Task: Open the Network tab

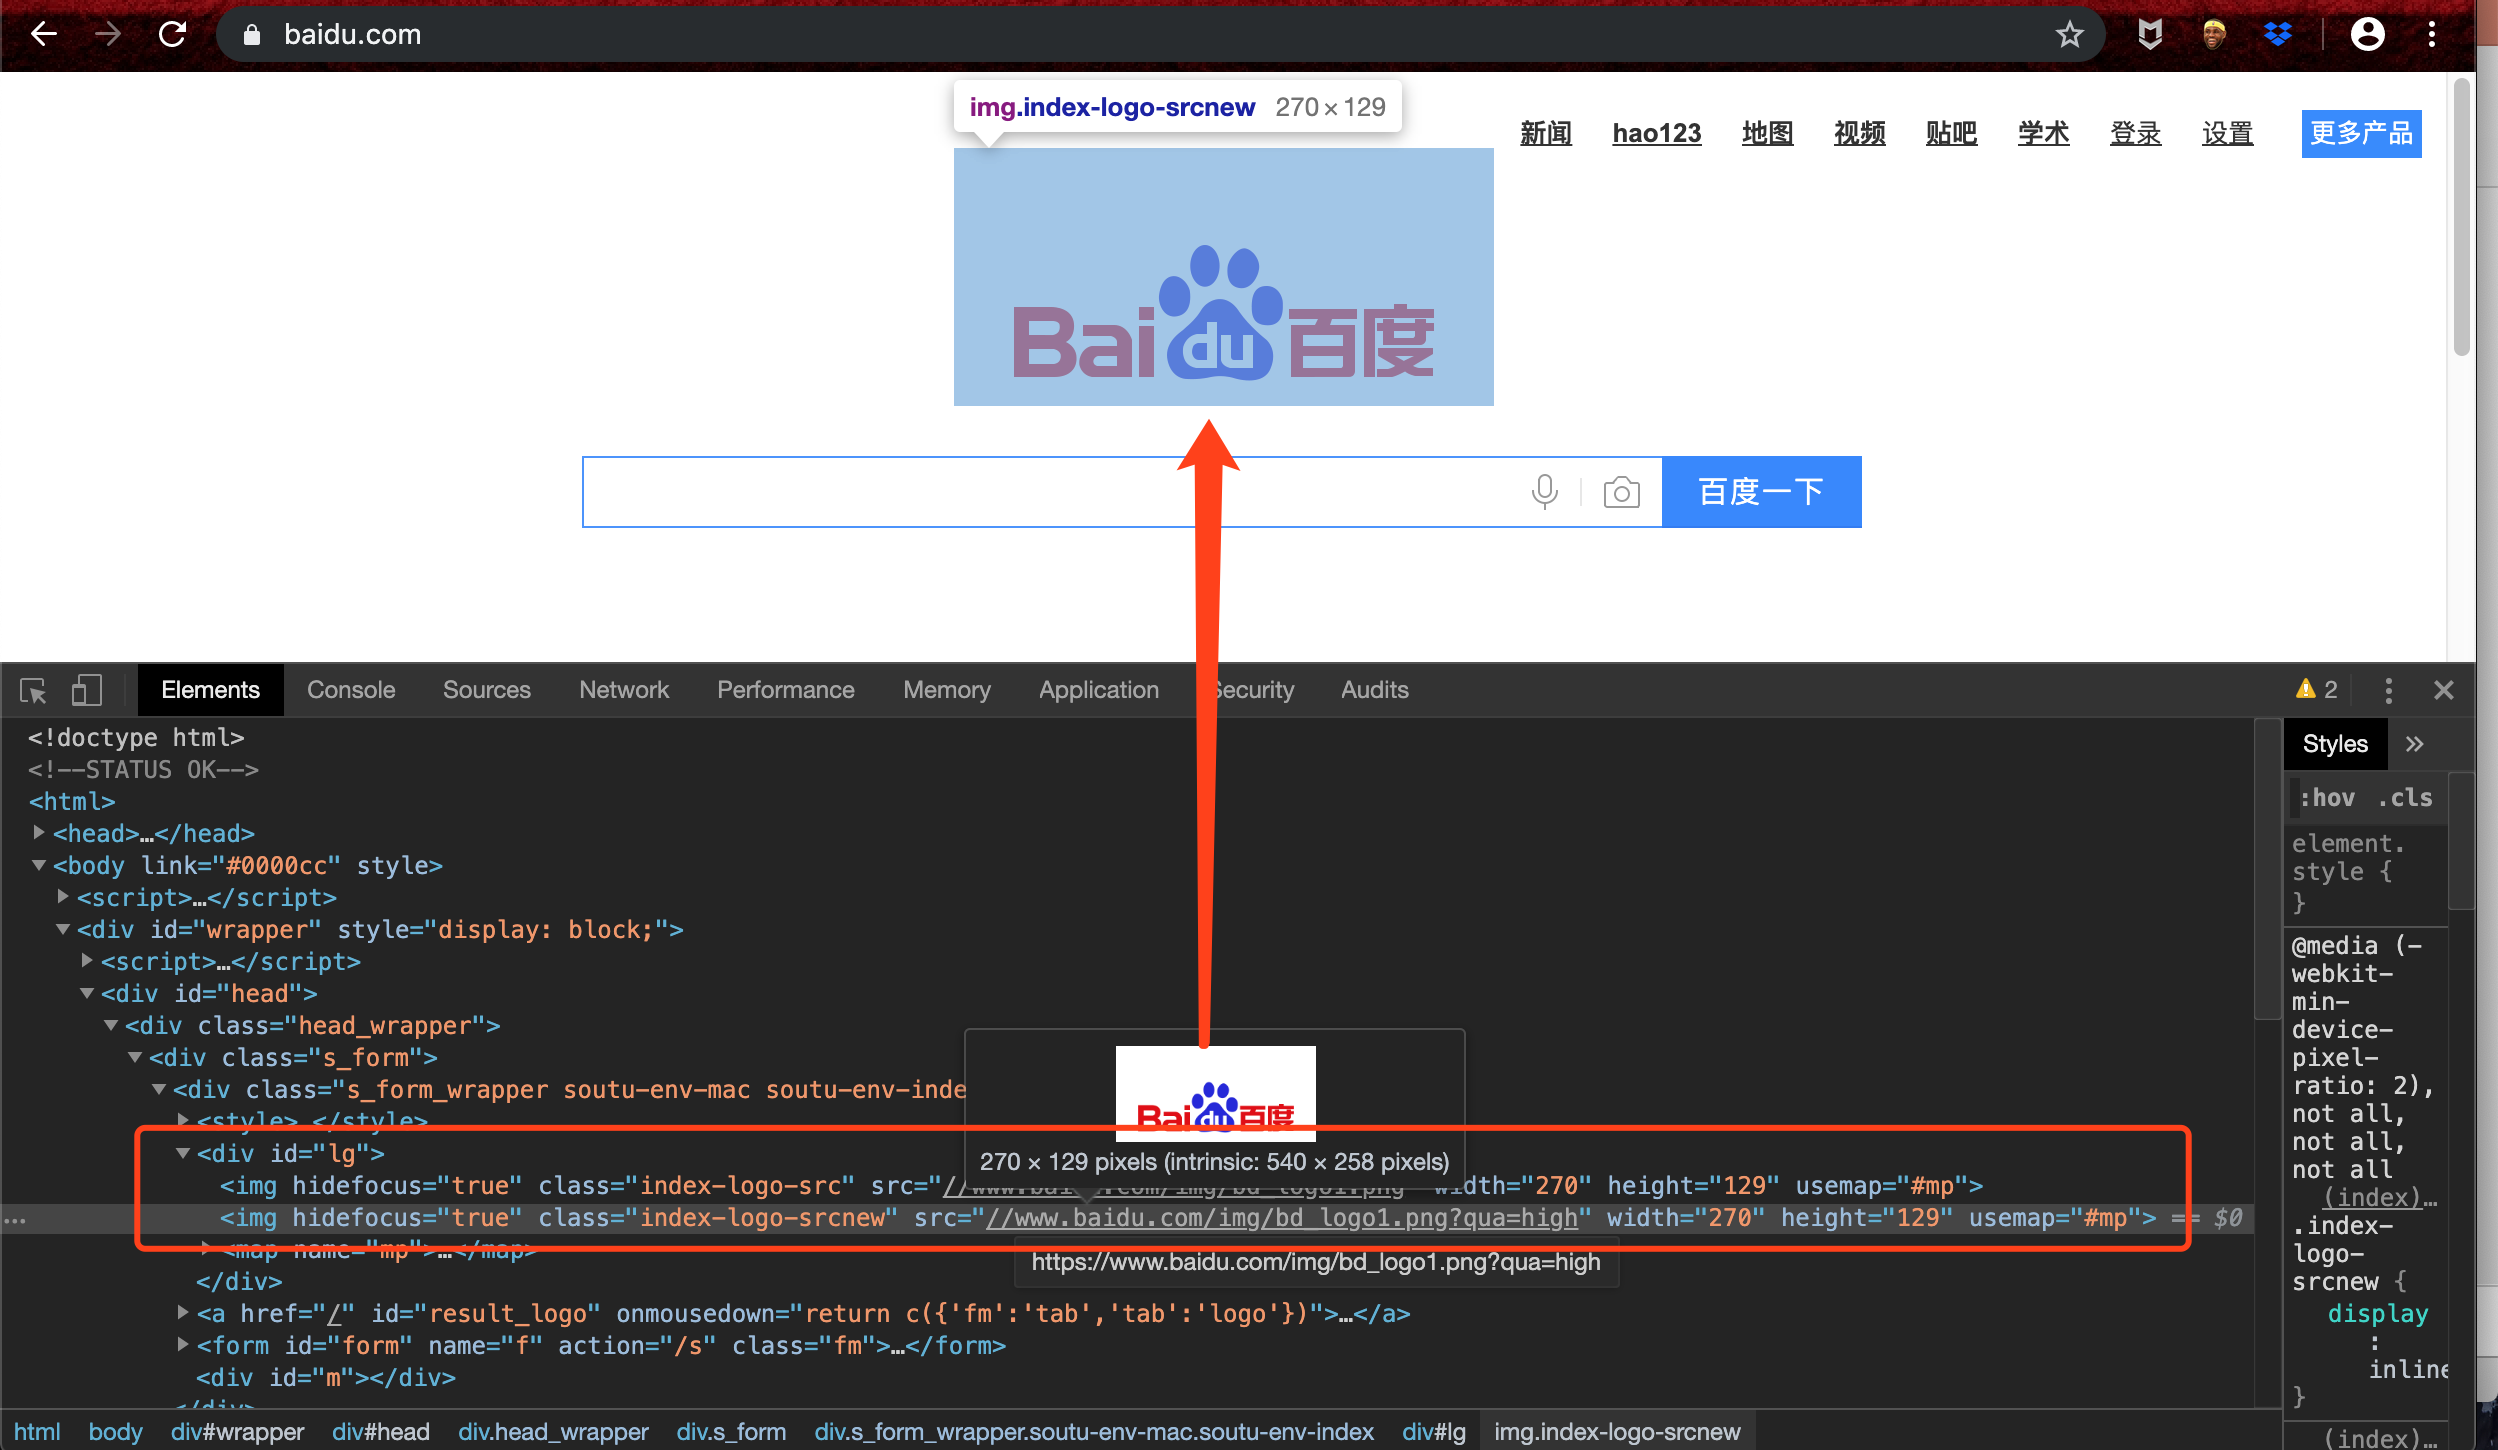Action: click(x=623, y=690)
